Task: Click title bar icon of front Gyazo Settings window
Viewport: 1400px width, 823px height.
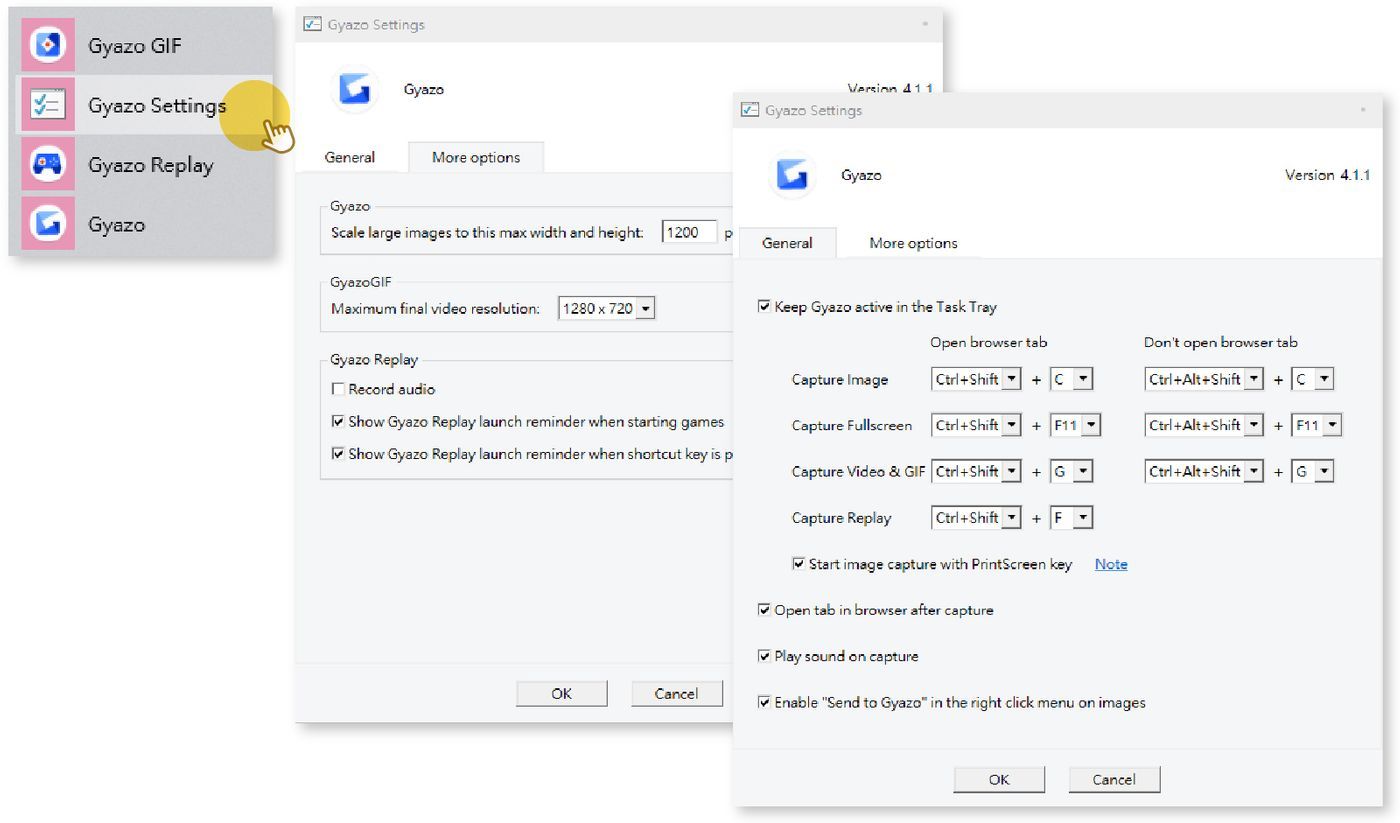Action: pos(750,110)
